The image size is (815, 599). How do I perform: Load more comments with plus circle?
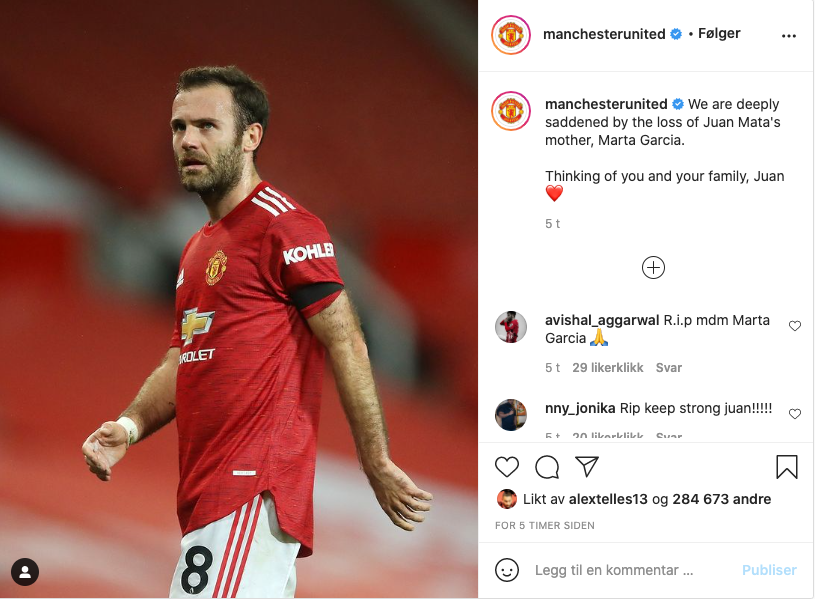click(653, 268)
